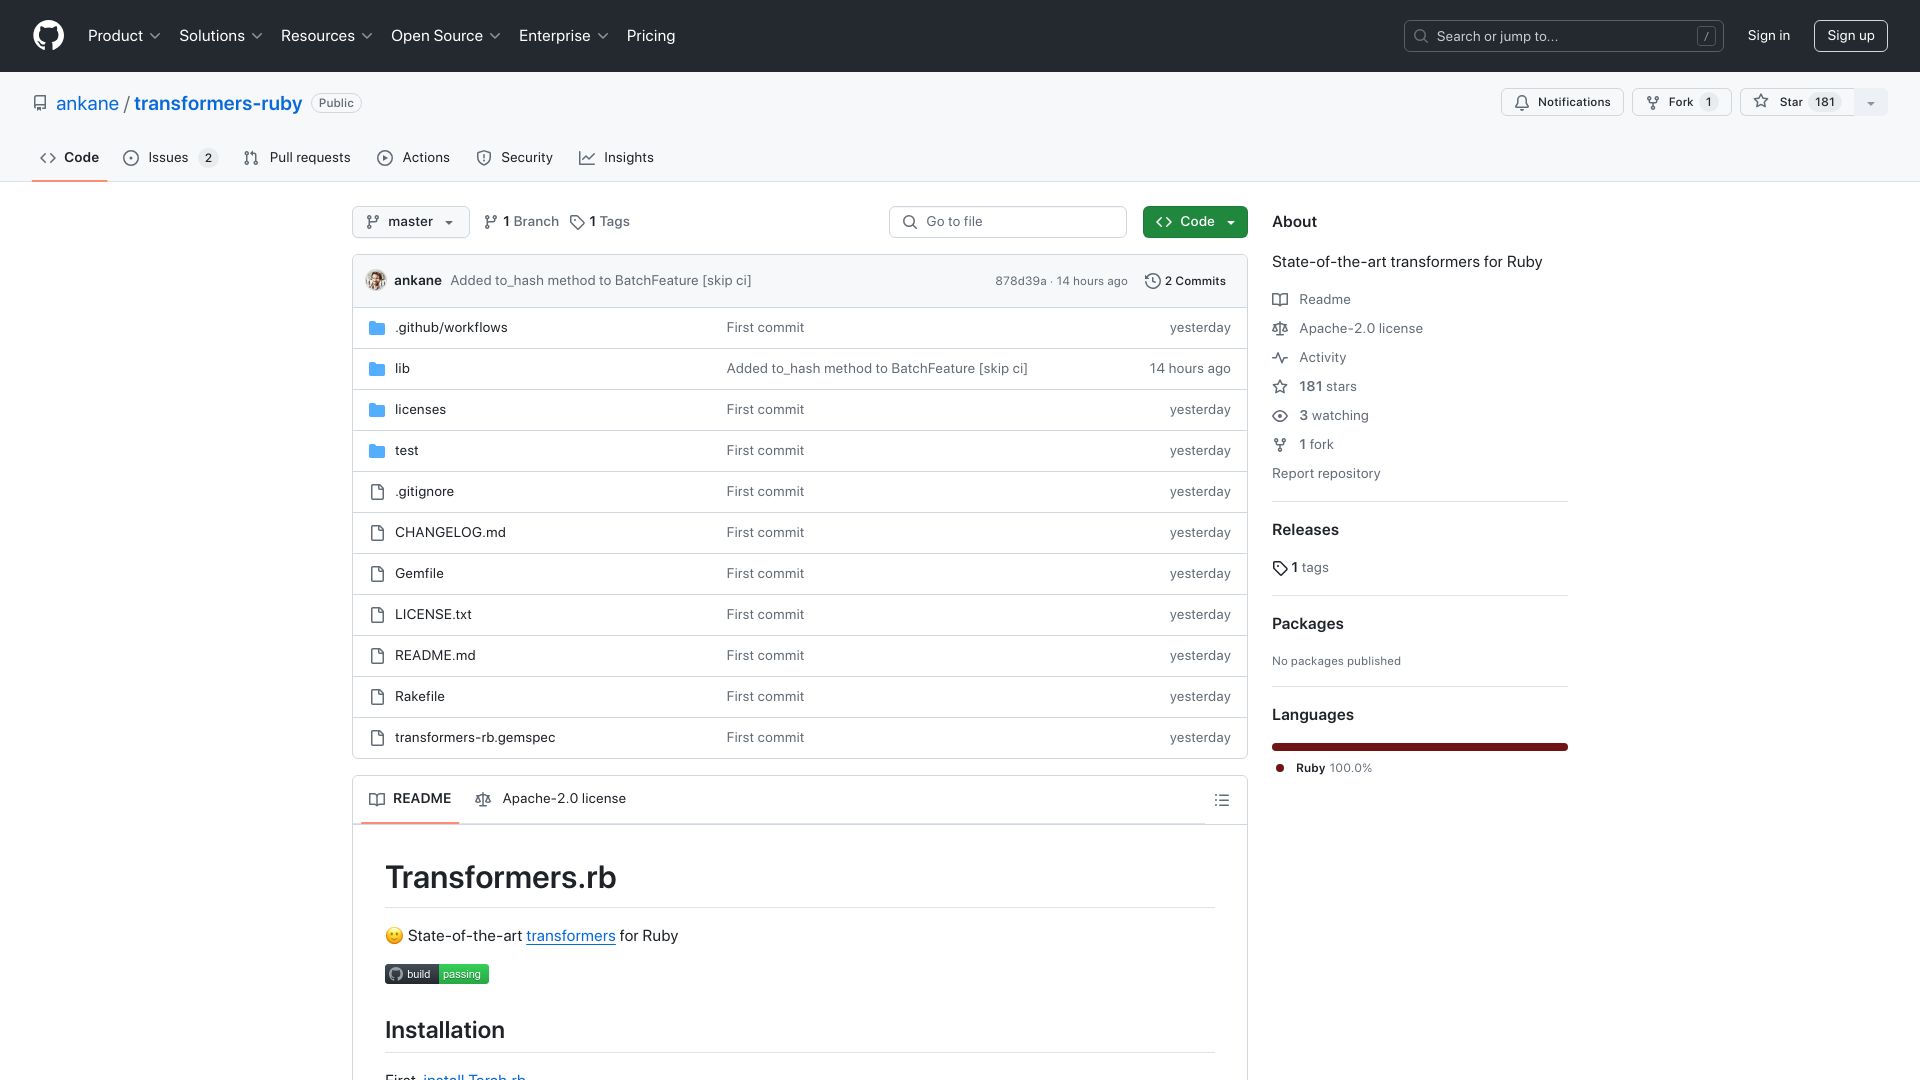Viewport: 1920px width, 1080px height.
Task: Open the transformers-rb.gemspec file
Action: pyautogui.click(x=475, y=738)
